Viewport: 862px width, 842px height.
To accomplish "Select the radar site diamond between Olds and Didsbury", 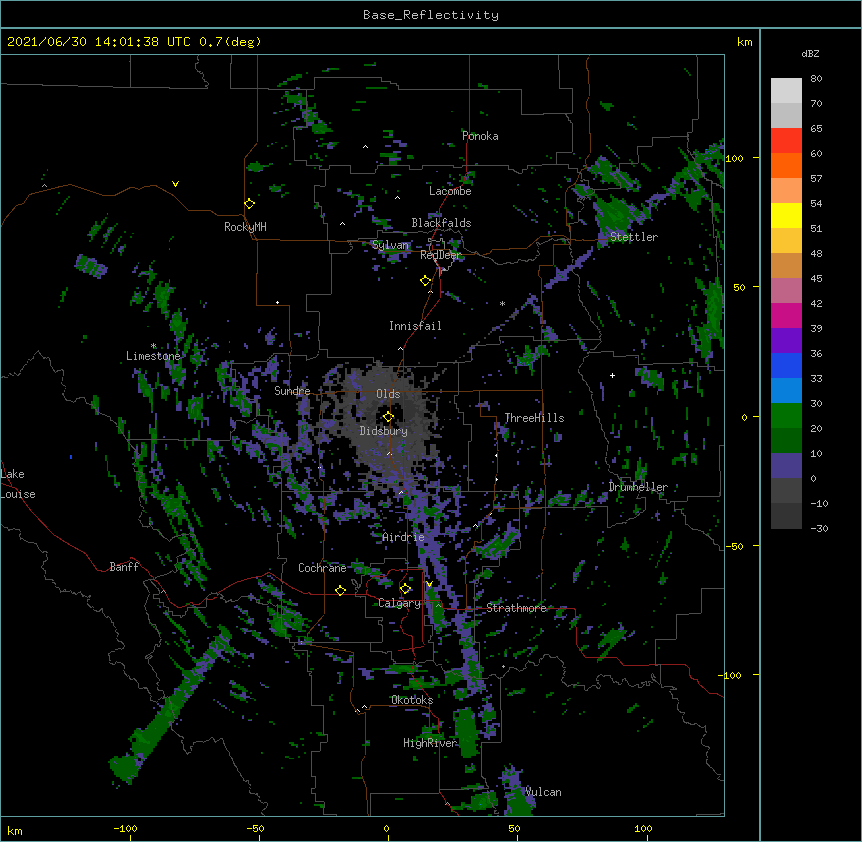I will click(388, 416).
